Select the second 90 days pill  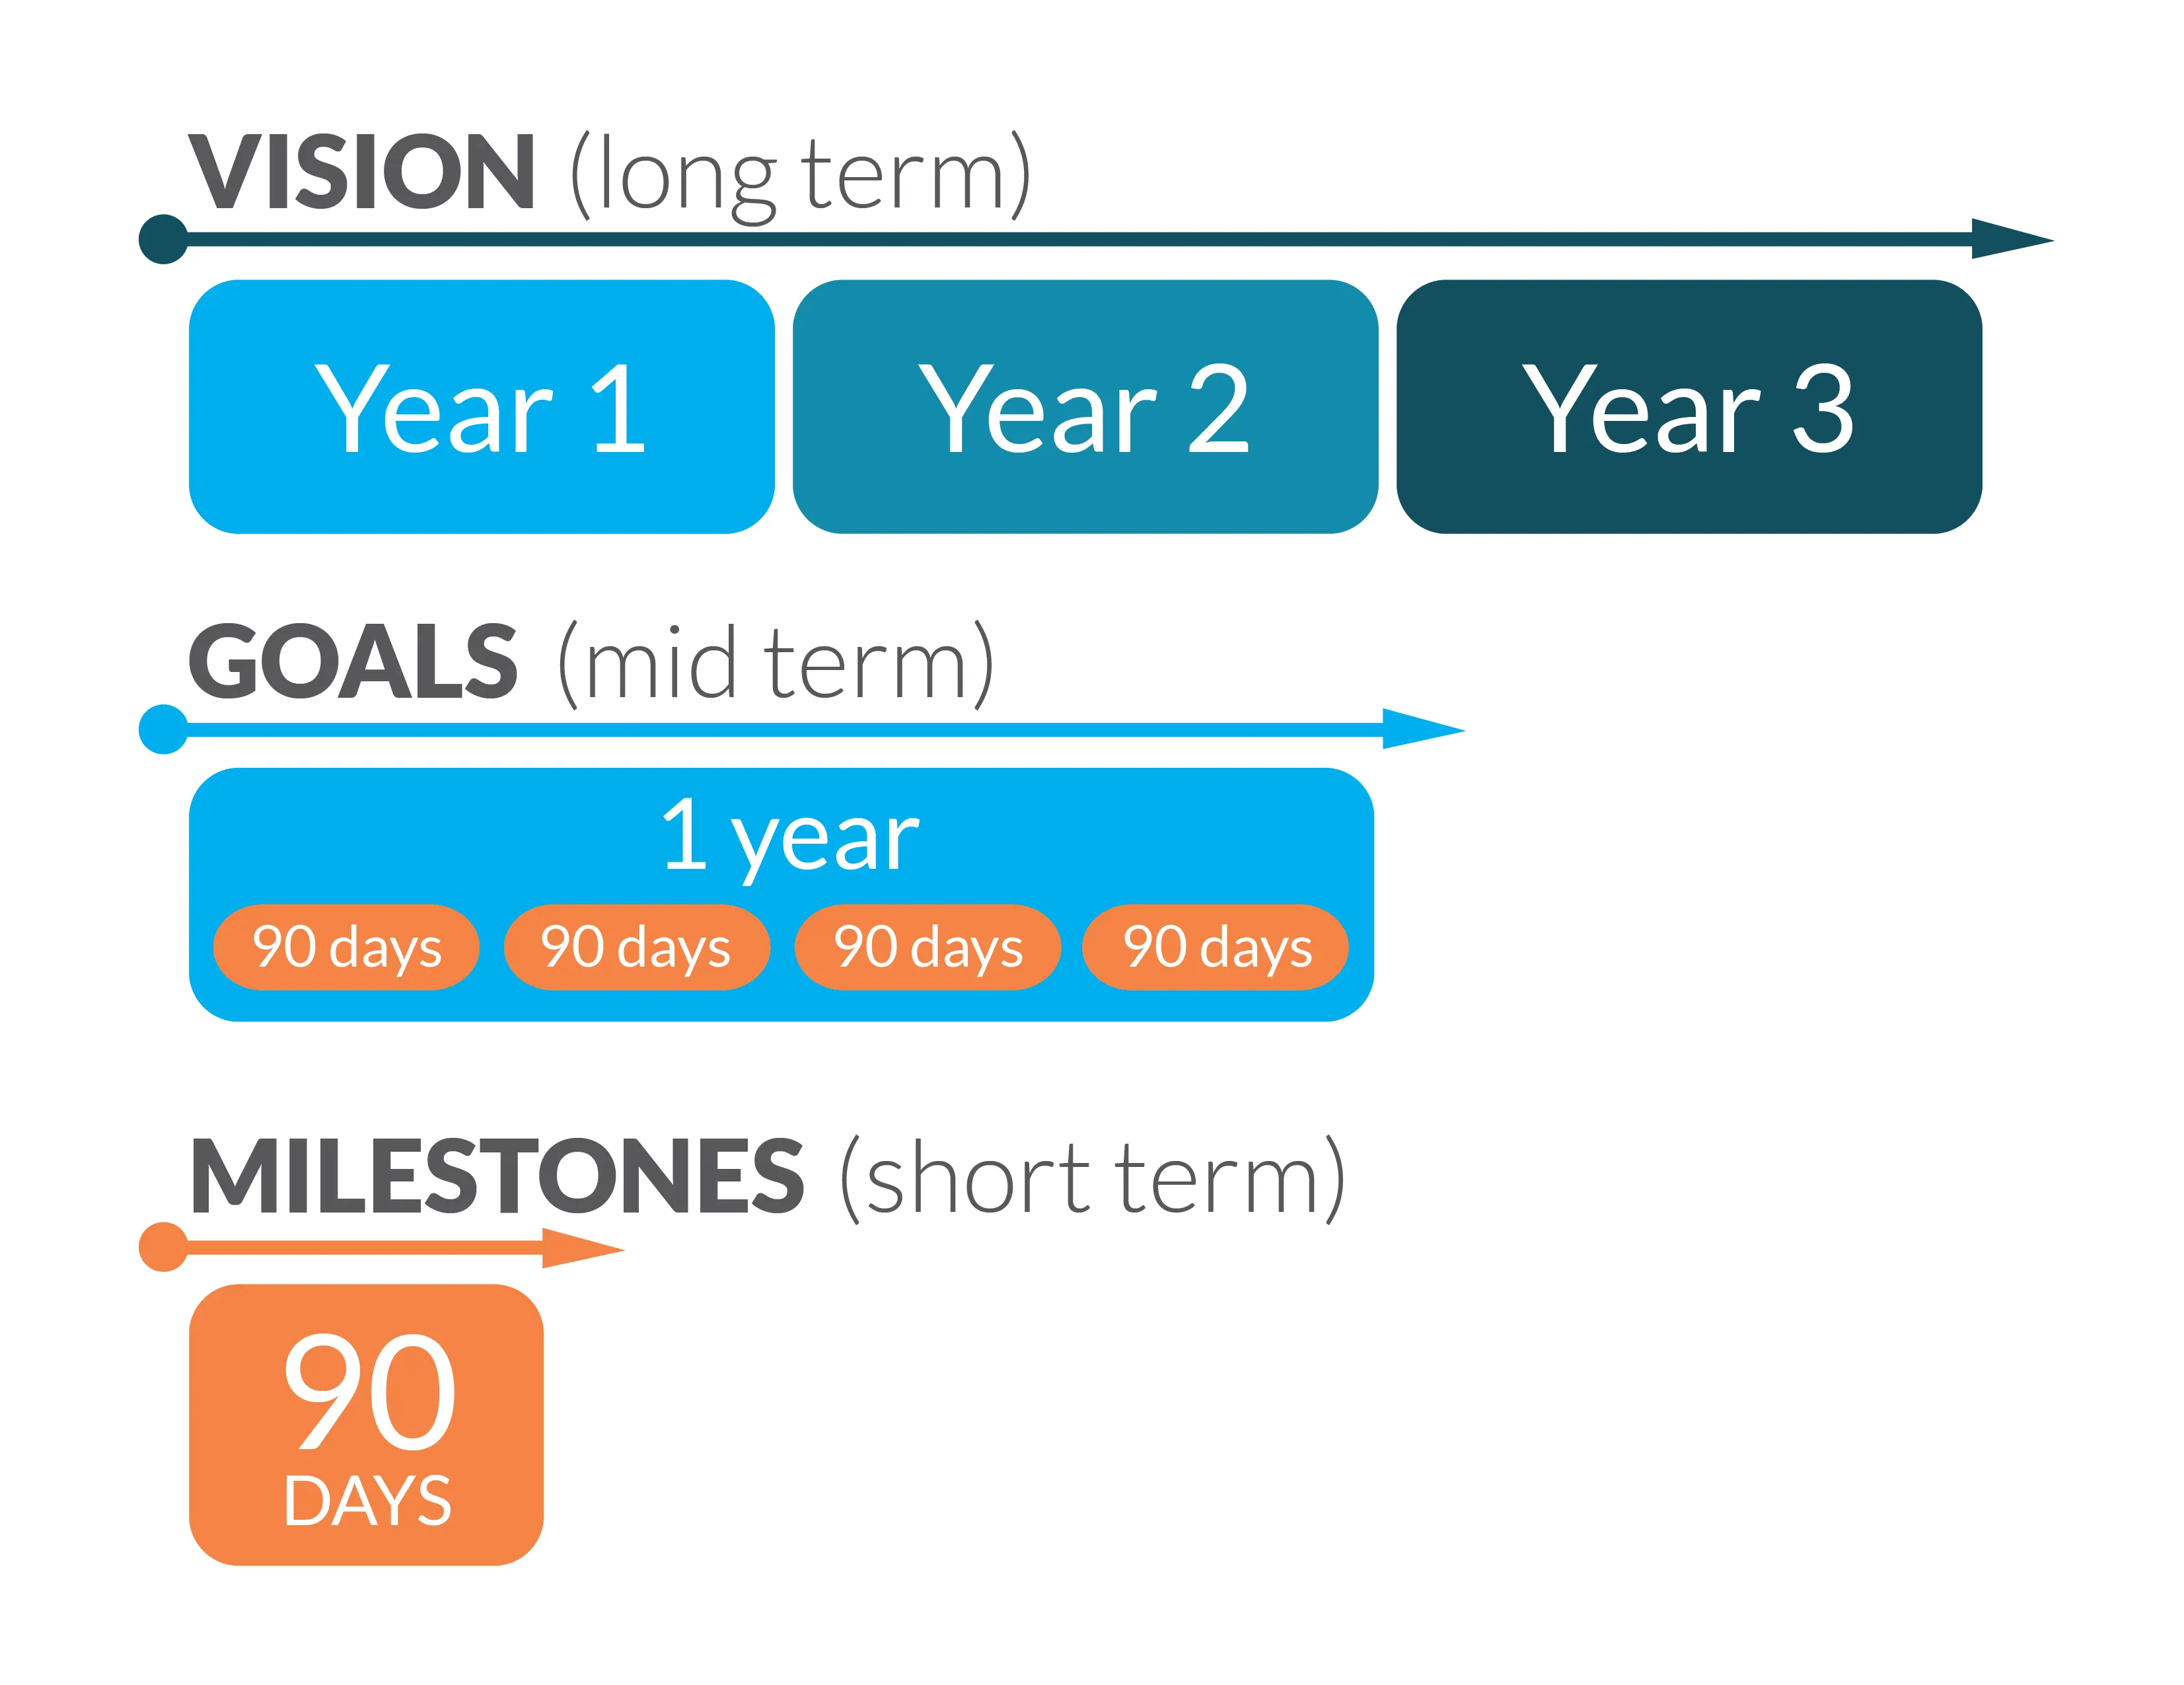637,947
